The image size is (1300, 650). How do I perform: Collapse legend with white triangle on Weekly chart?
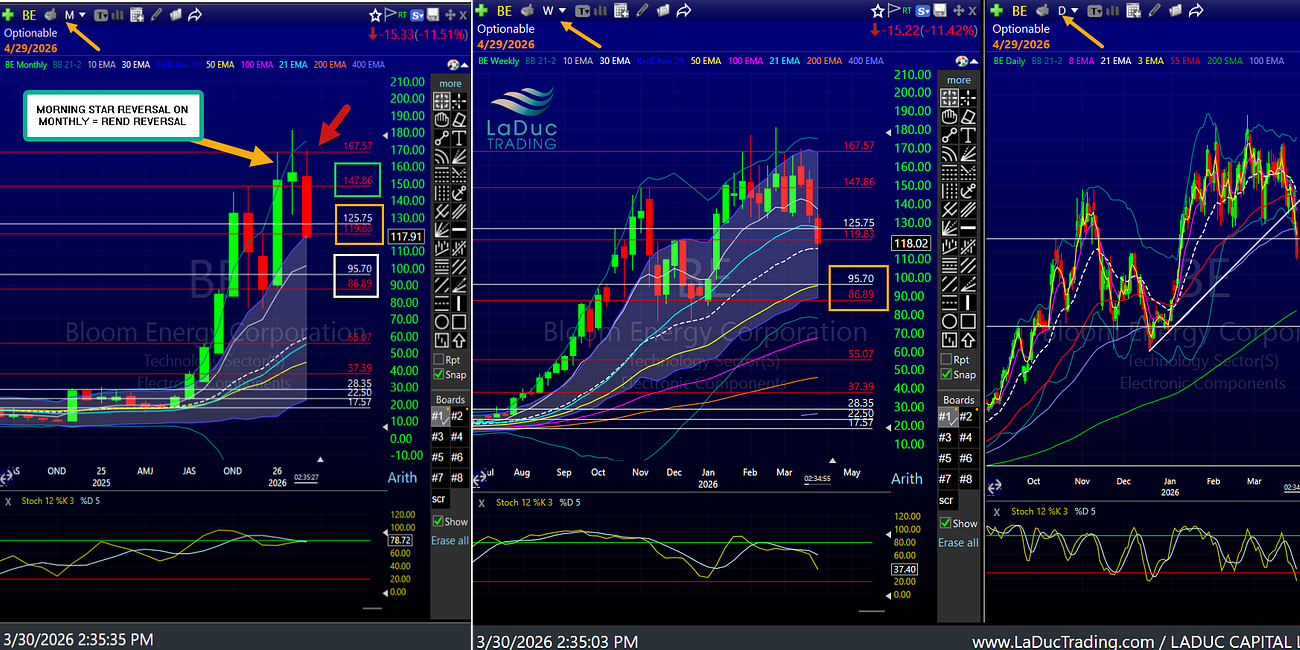click(x=975, y=61)
